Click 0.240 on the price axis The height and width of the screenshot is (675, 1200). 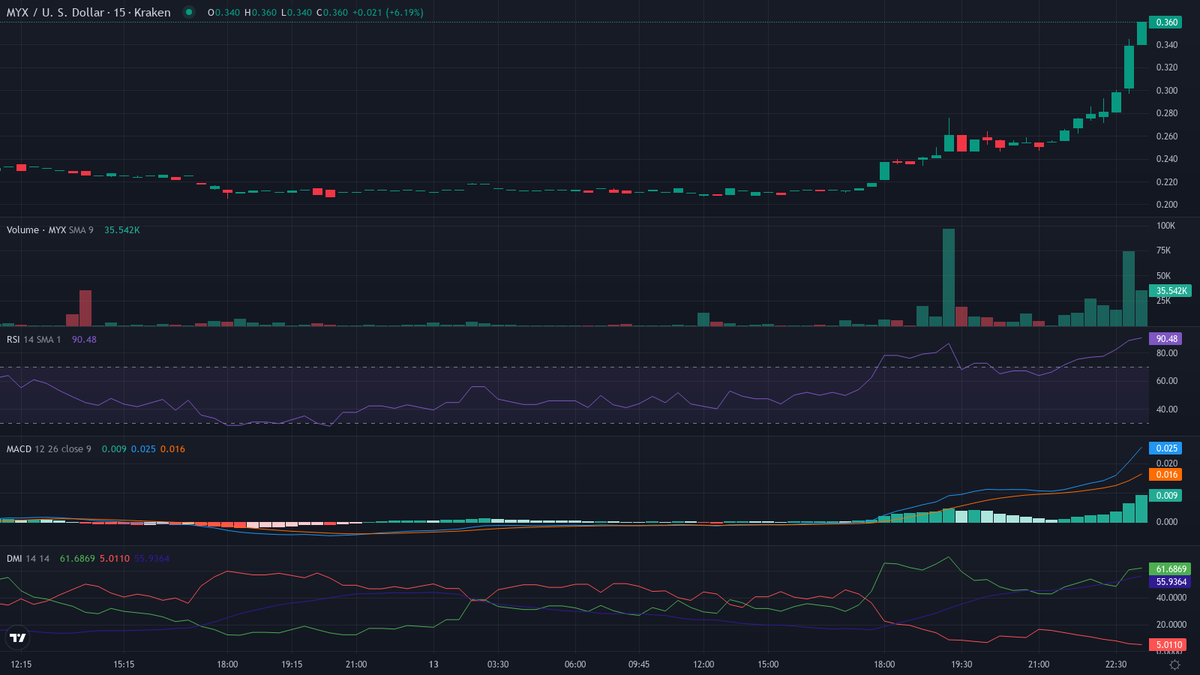click(1166, 160)
